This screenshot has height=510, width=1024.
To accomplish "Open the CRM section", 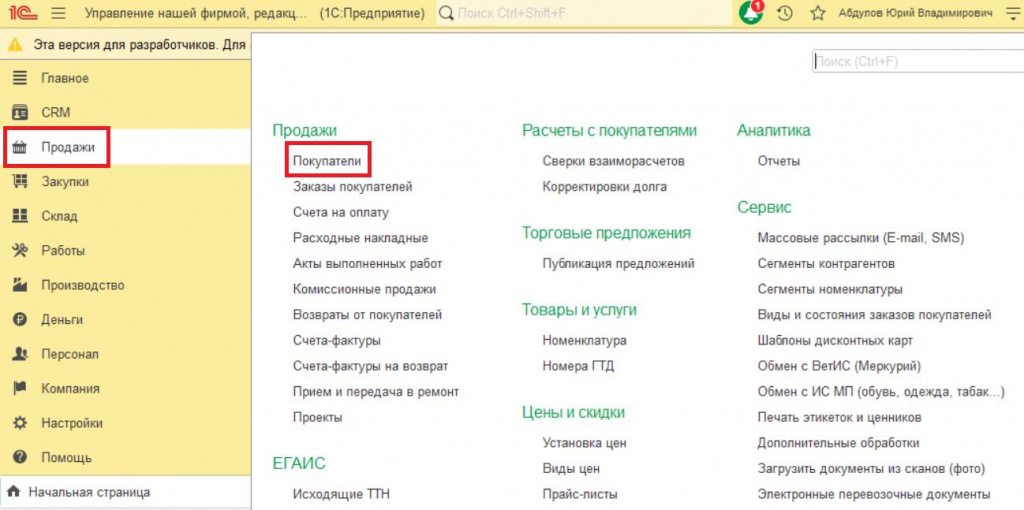I will 125,112.
